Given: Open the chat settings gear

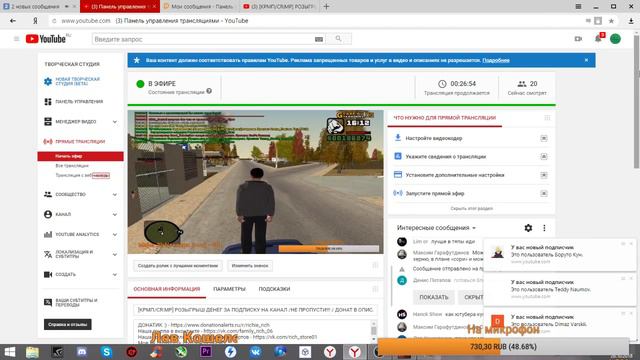Looking at the screenshot, I should tap(528, 228).
